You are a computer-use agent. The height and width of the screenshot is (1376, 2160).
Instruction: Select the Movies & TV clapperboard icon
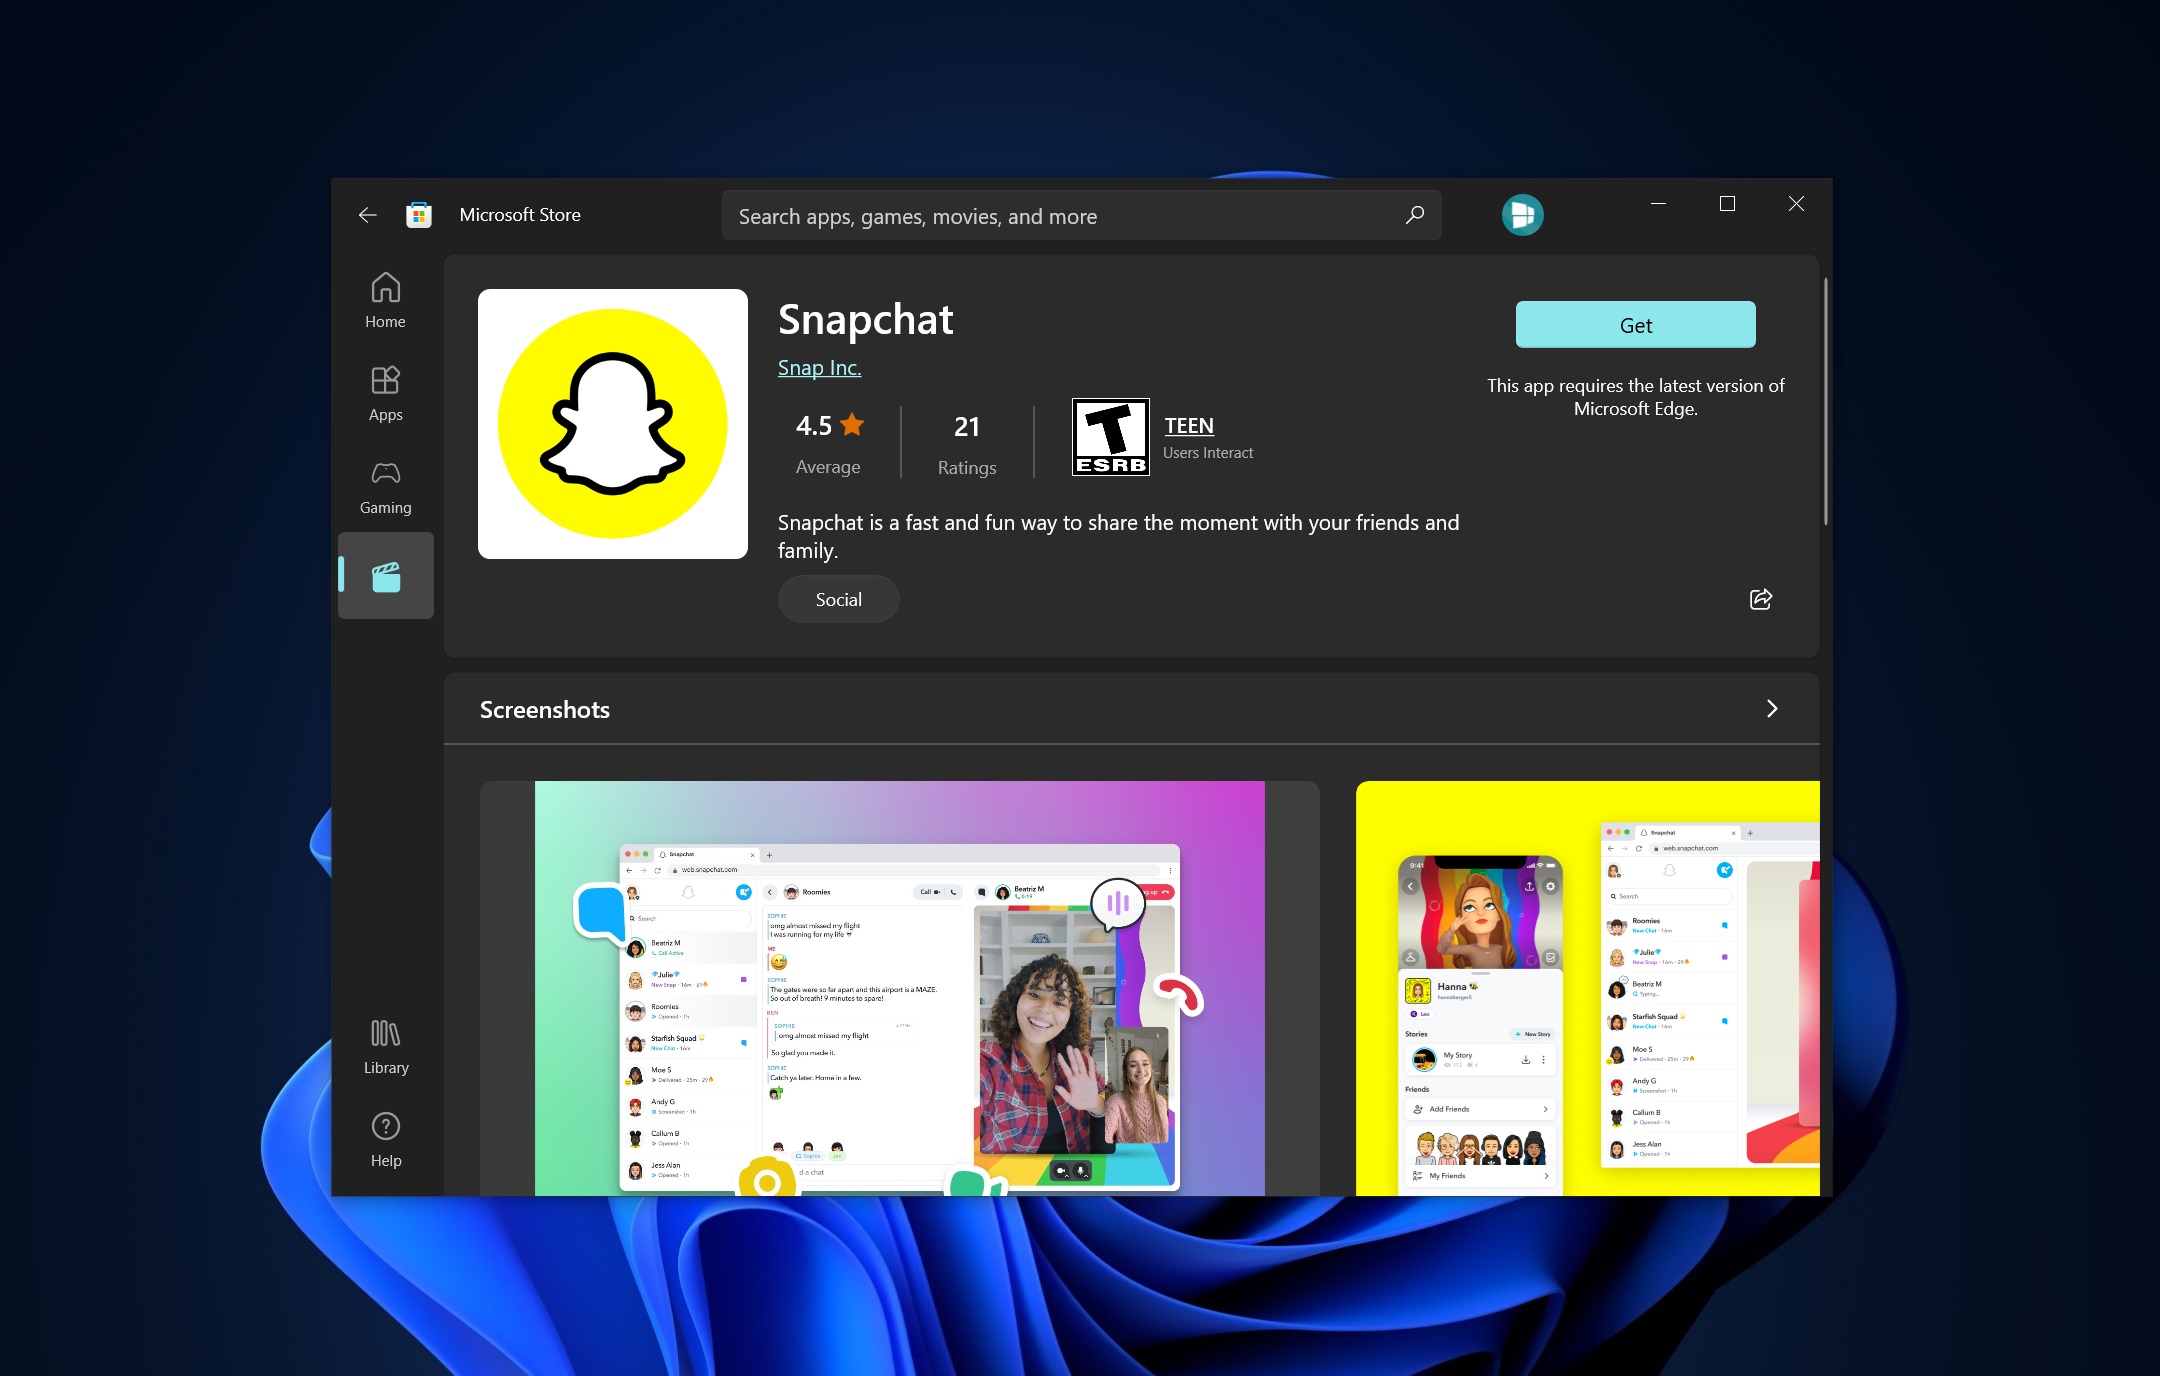coord(386,576)
